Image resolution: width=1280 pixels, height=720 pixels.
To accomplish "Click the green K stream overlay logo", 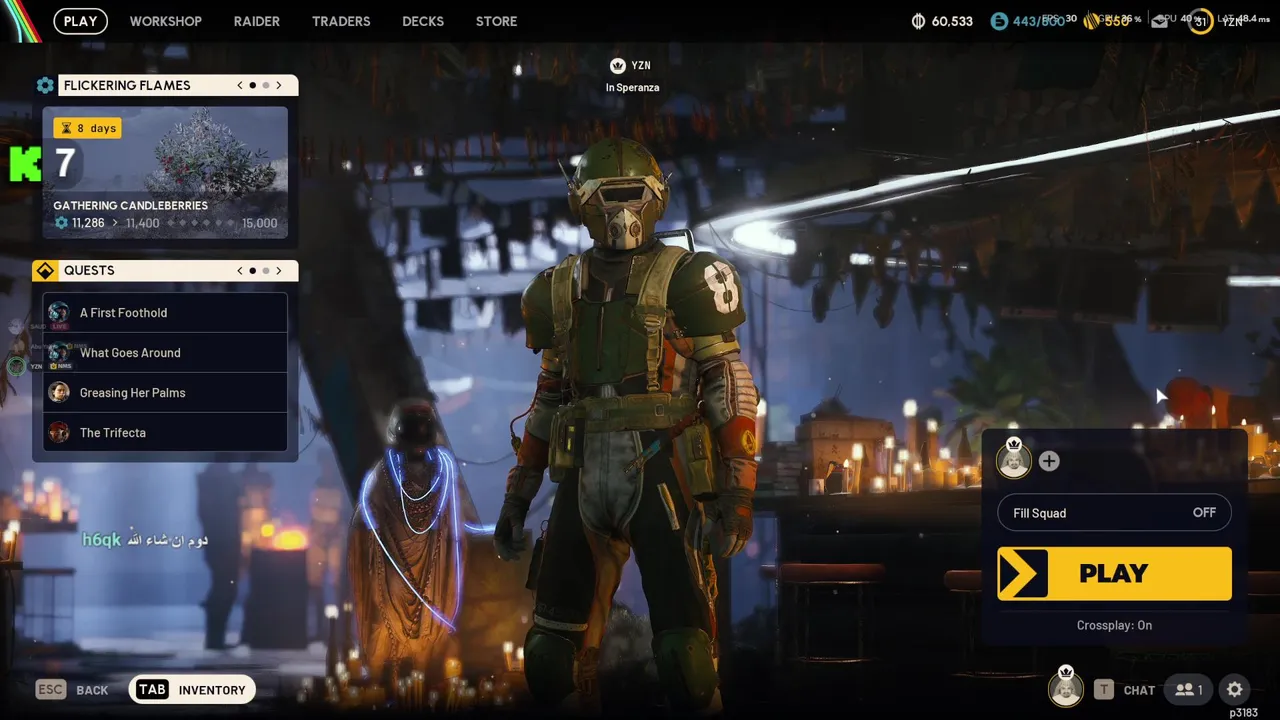I will [x=24, y=164].
